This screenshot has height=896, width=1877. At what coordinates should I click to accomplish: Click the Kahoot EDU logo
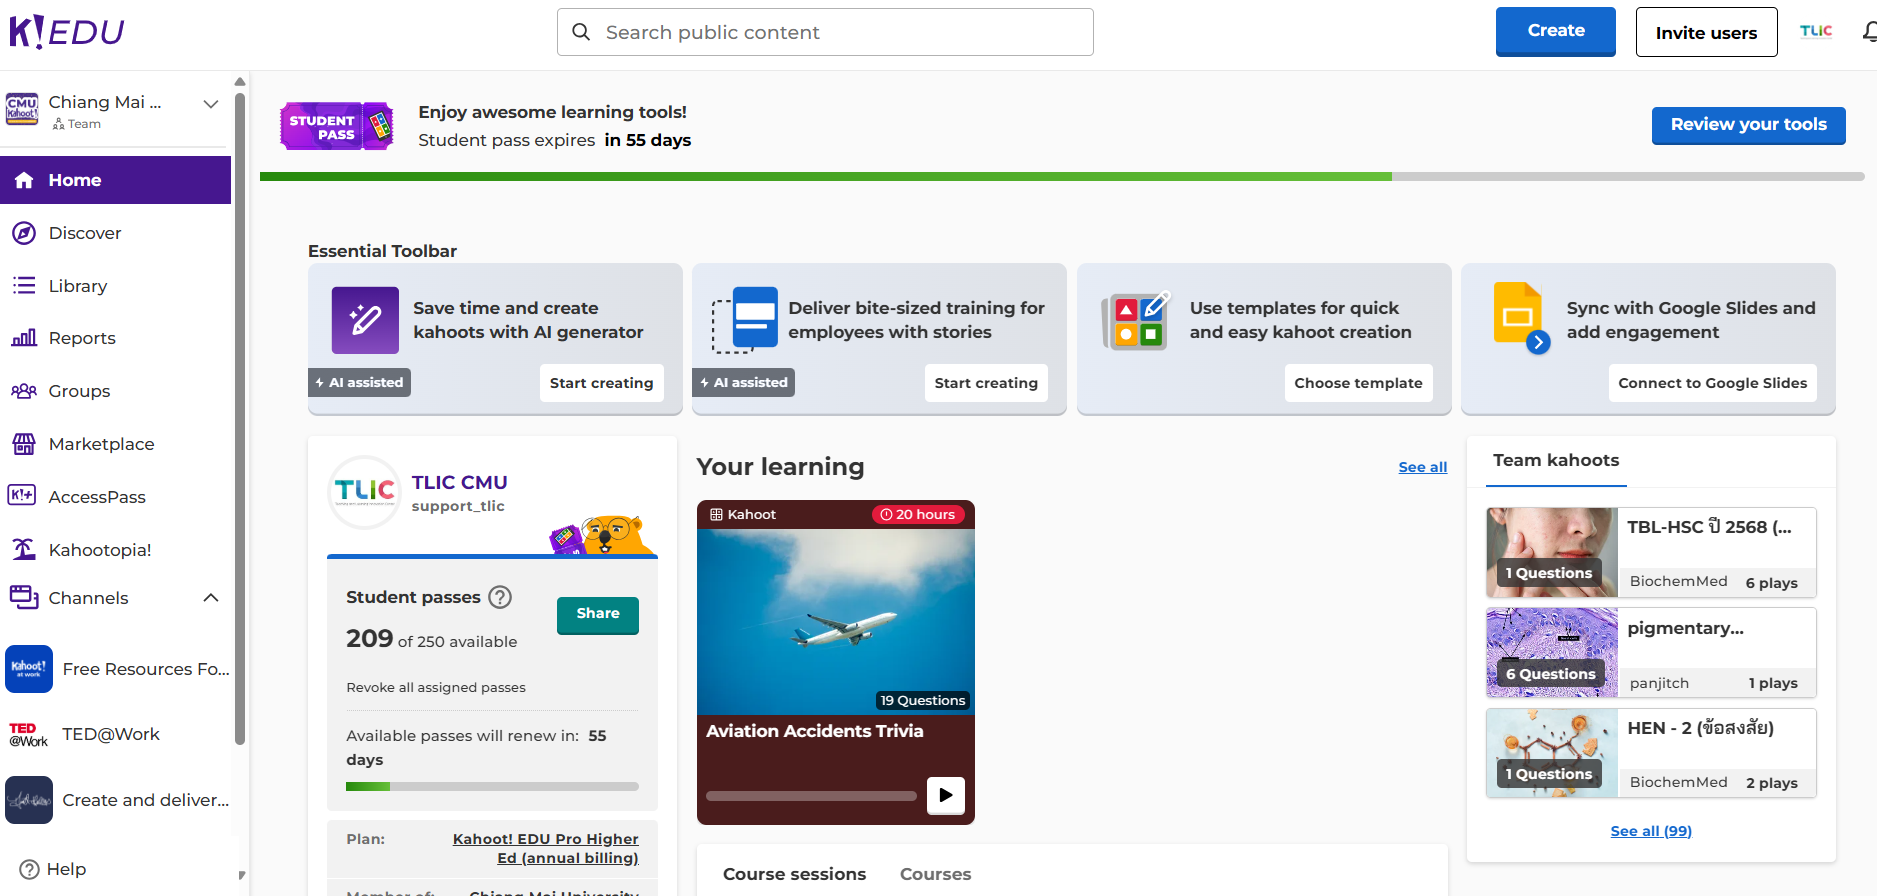coord(66,32)
